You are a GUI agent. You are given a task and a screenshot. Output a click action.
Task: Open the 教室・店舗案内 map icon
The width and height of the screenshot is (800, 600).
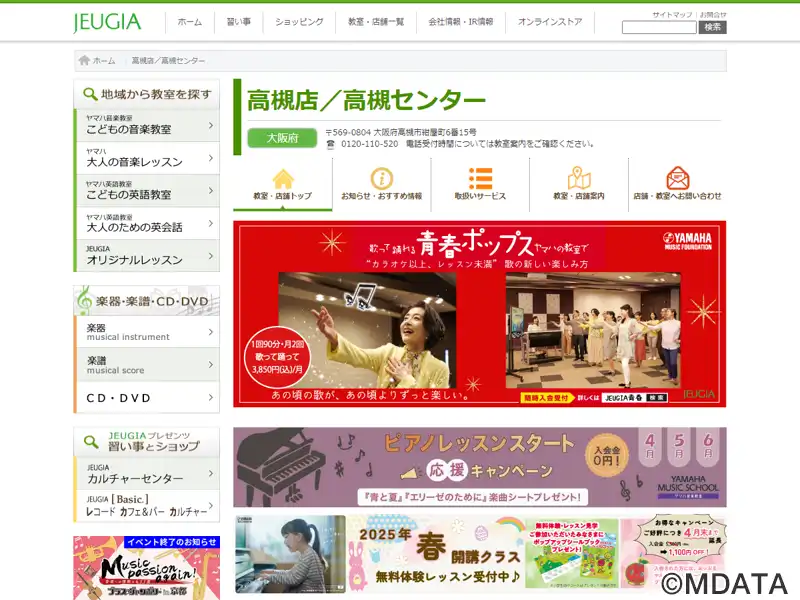point(579,178)
